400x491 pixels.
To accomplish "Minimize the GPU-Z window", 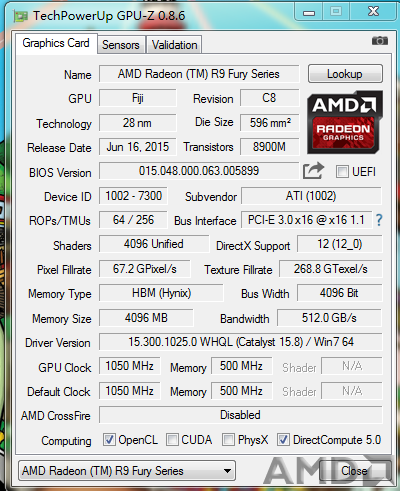I will pos(309,12).
